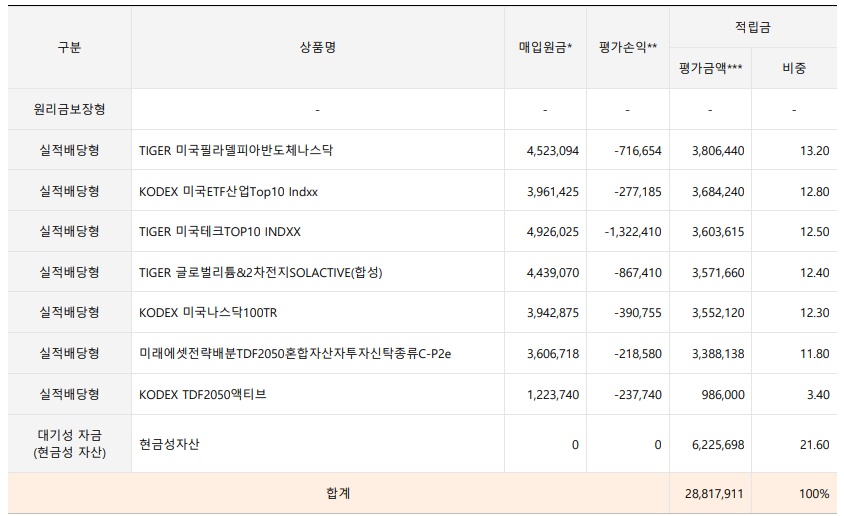Click the 대기성 자금 (현금성 자산) label
844x516 pixels.
coord(69,443)
